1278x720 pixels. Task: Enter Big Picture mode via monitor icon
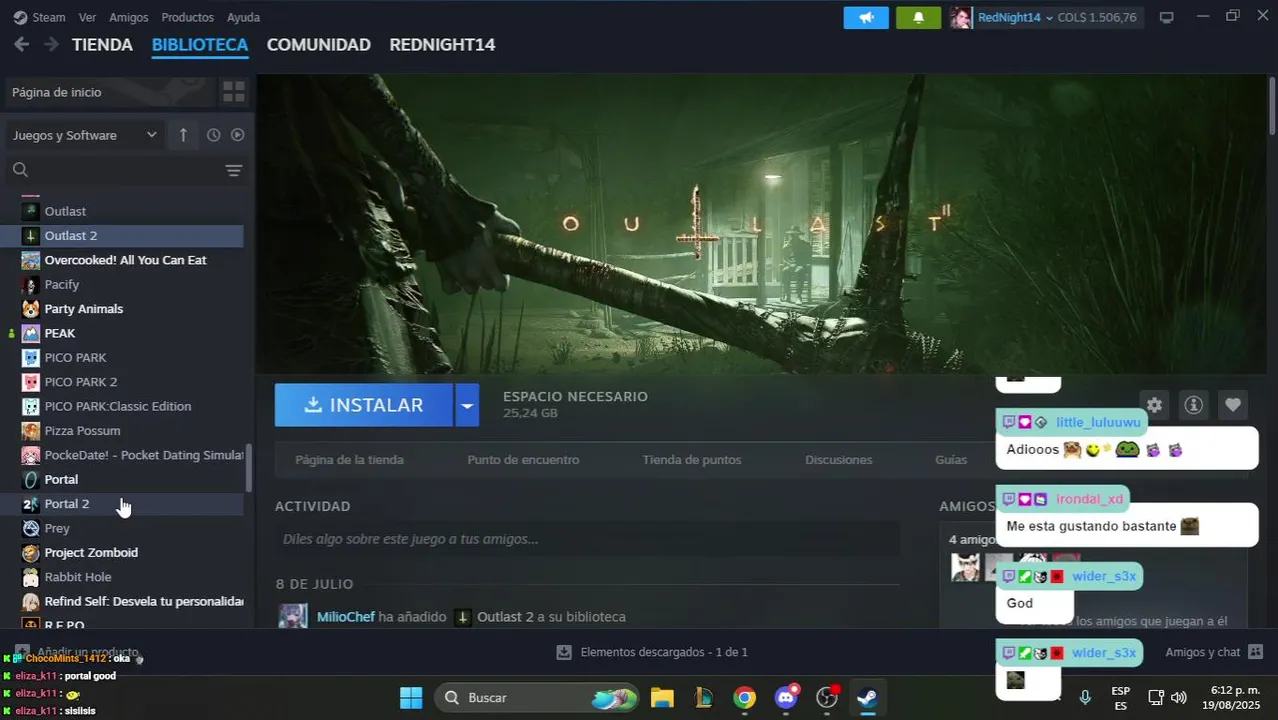pos(1166,17)
